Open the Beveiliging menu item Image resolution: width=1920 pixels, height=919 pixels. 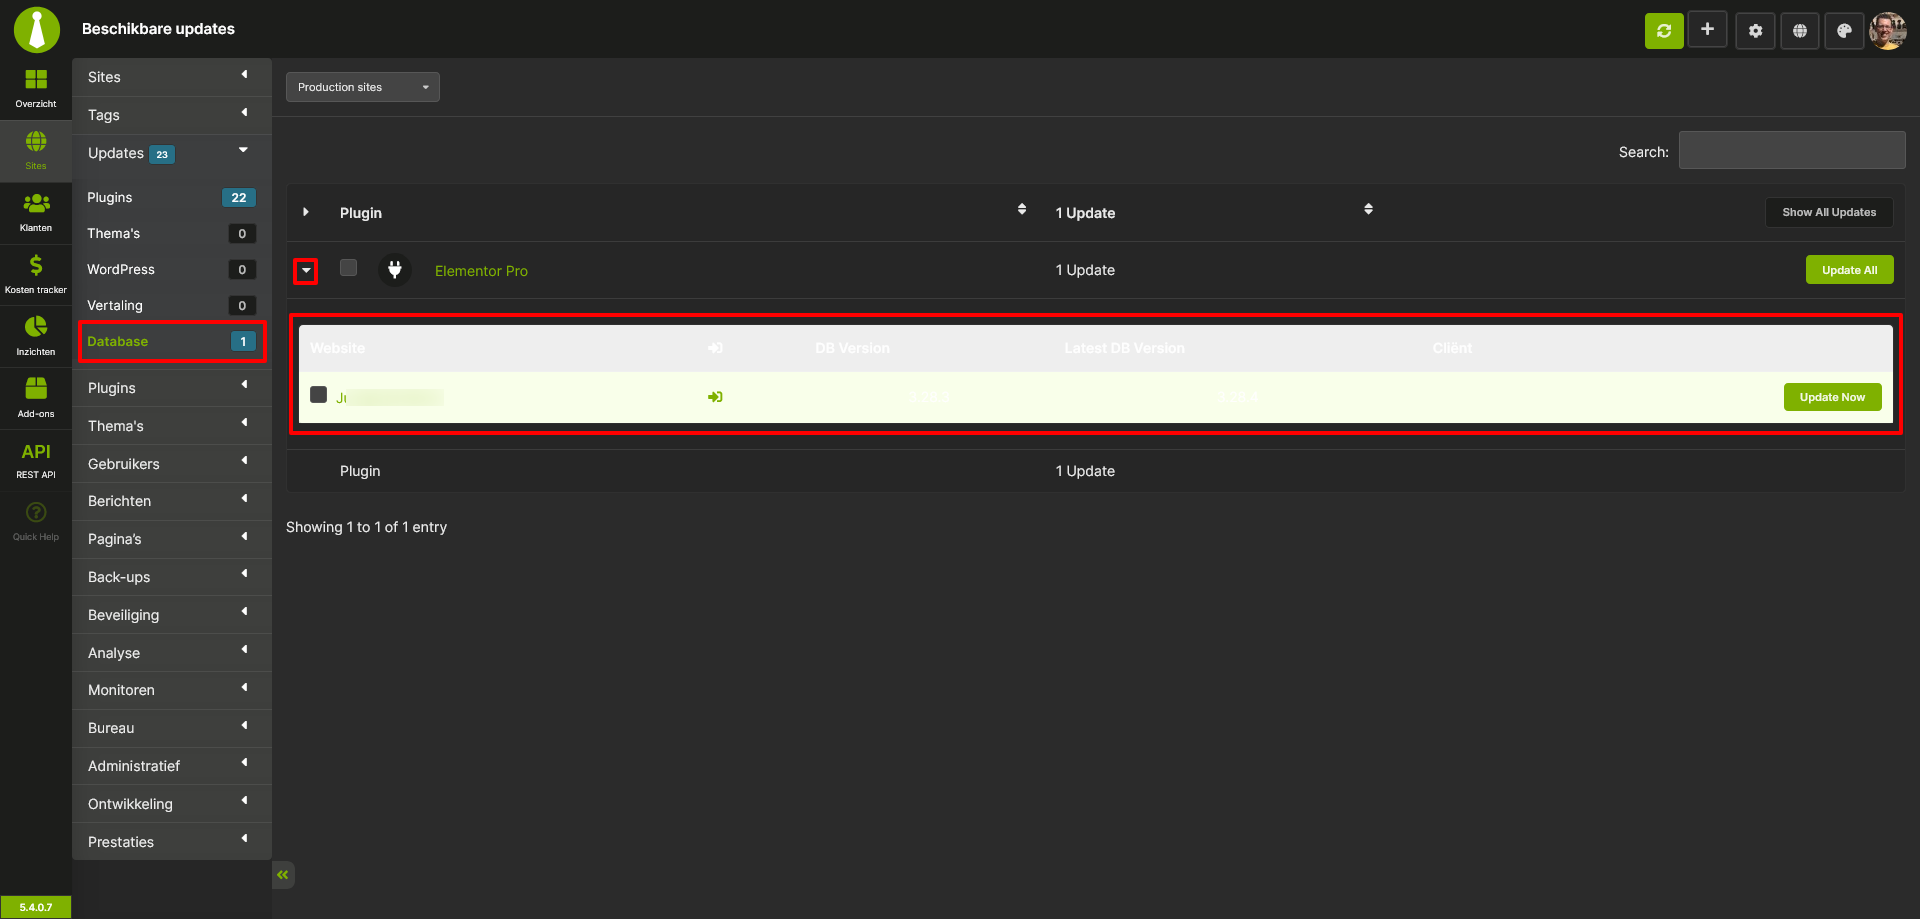coord(172,615)
